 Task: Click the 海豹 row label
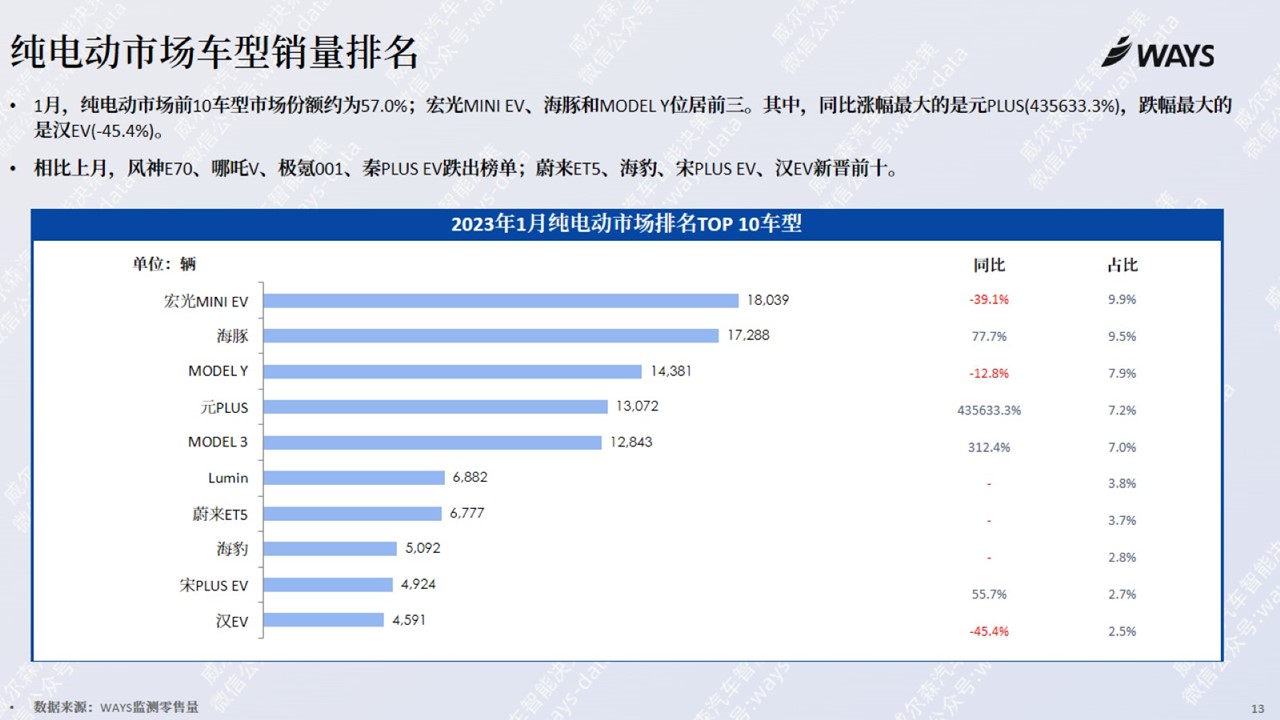[x=232, y=549]
